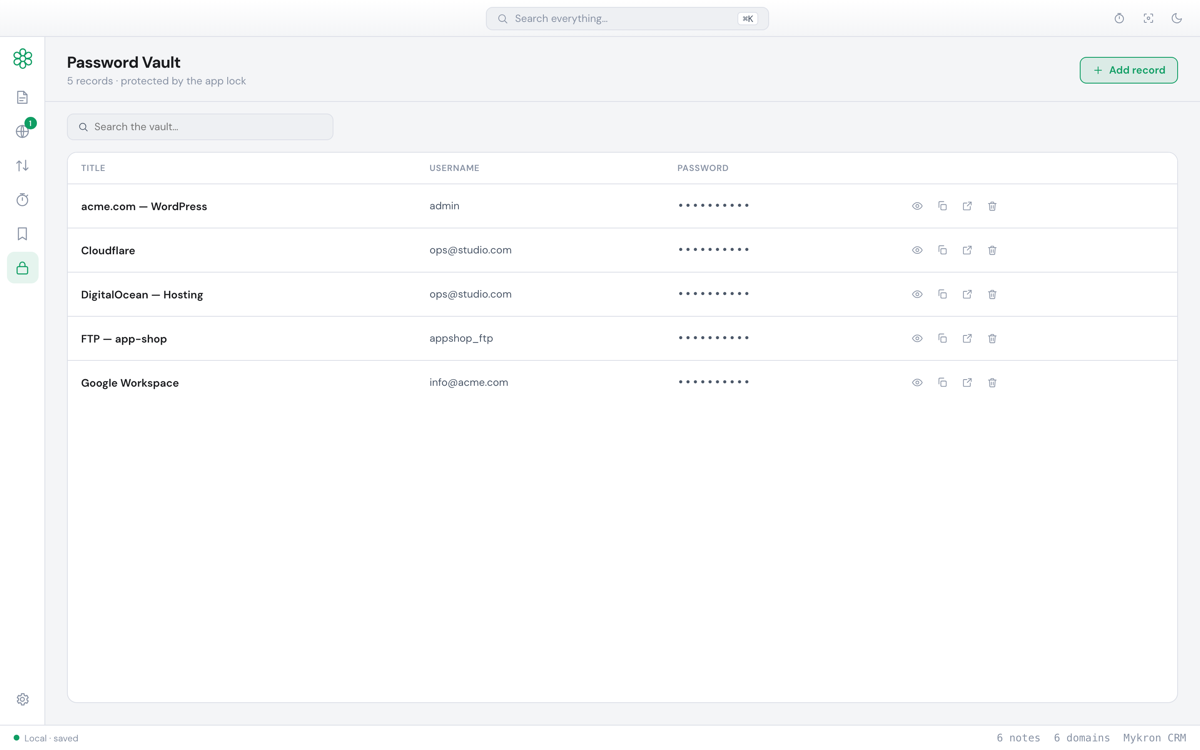Screen dimensions: 1200x750
Task: Delete the Cloudflare record
Action: pyautogui.click(x=992, y=250)
